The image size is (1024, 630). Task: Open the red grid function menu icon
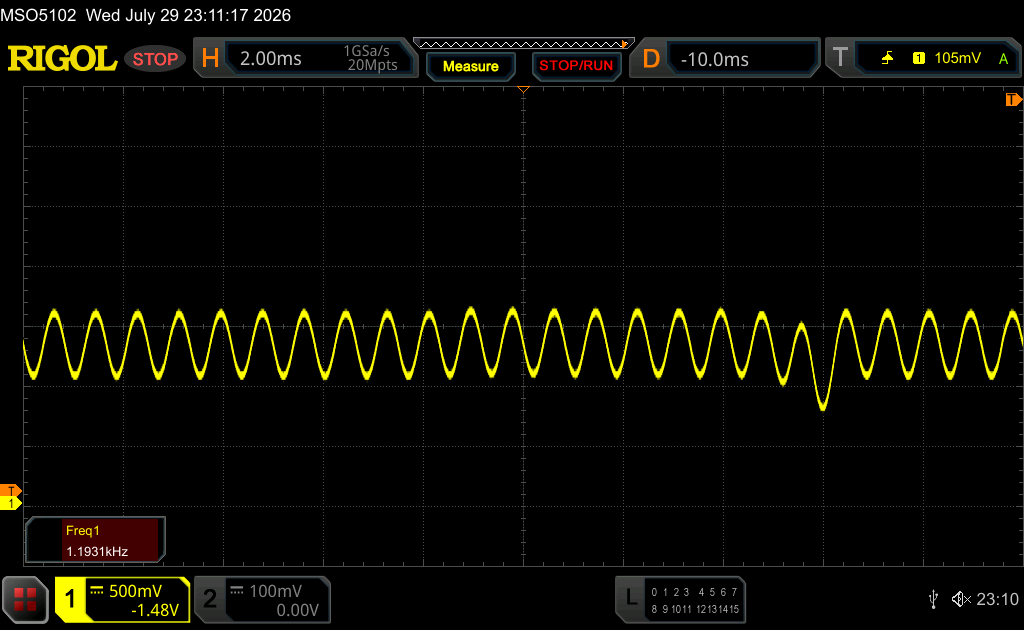pos(25,599)
